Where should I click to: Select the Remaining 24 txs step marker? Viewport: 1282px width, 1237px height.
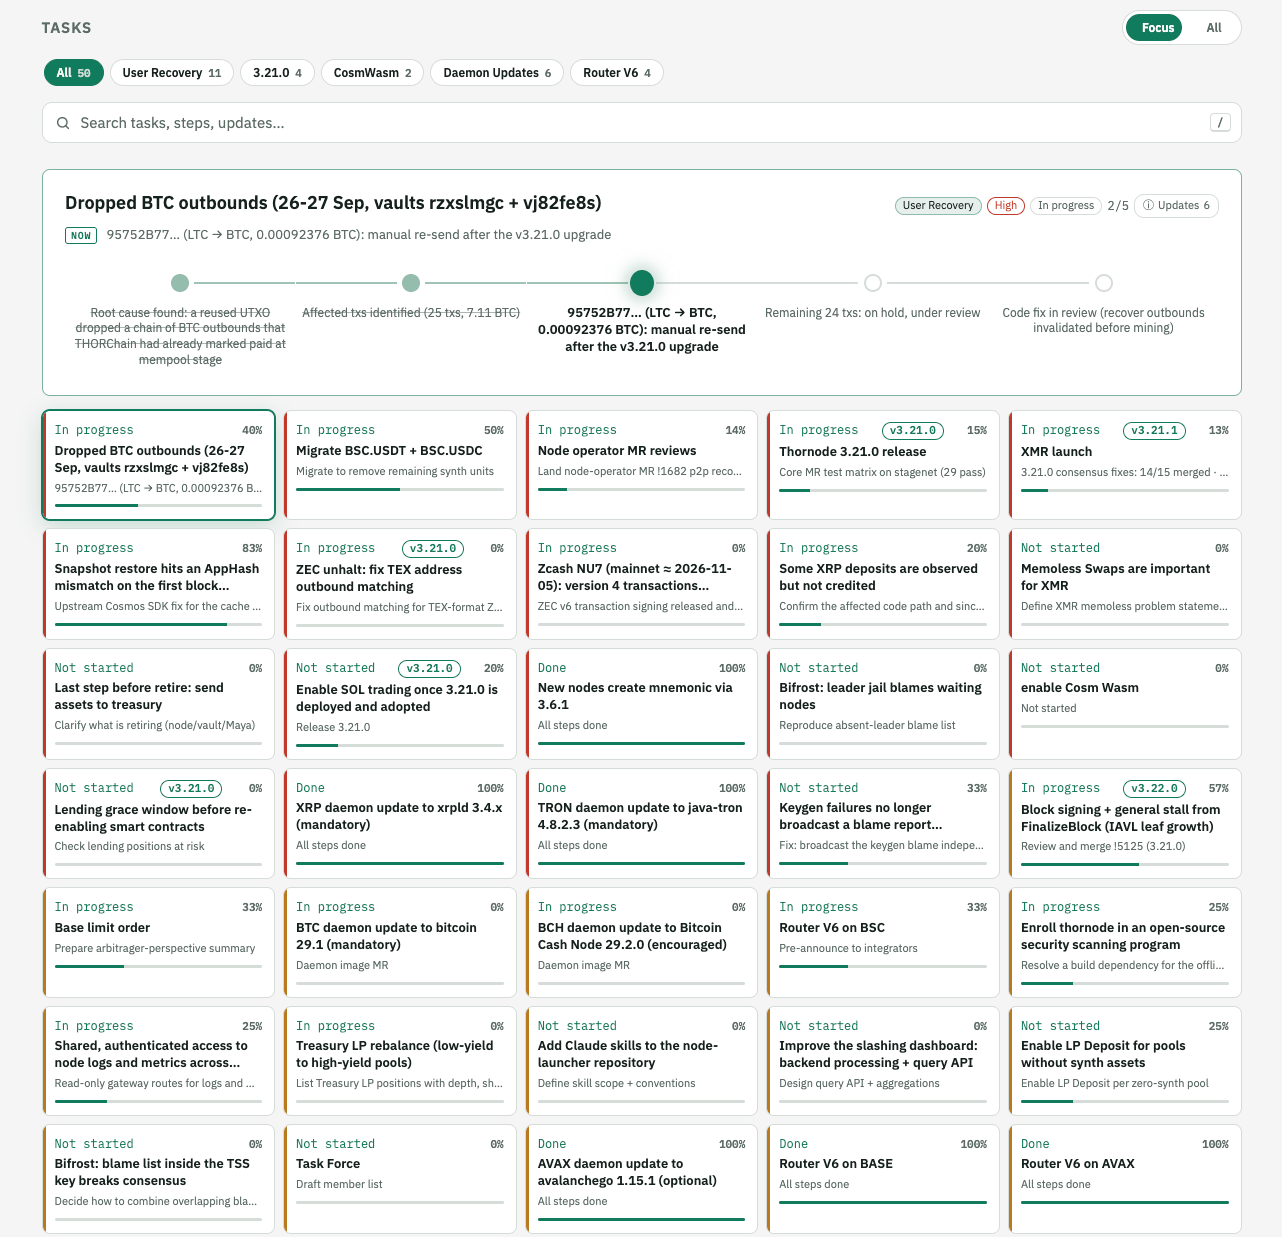coord(873,283)
